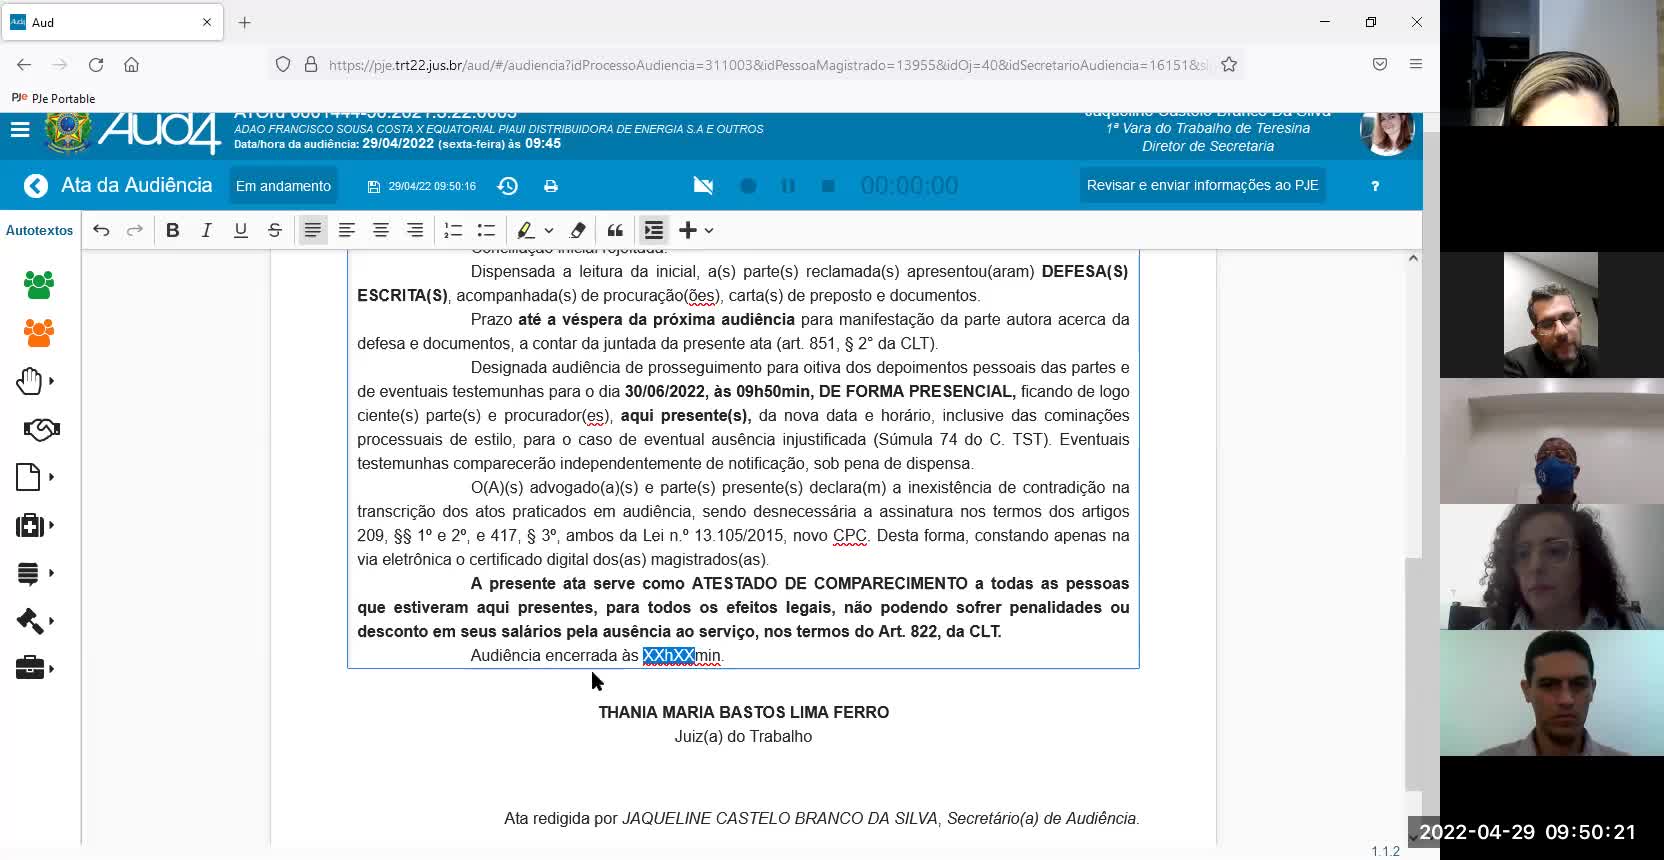Stop the recording
The height and width of the screenshot is (860, 1664).
click(x=828, y=186)
